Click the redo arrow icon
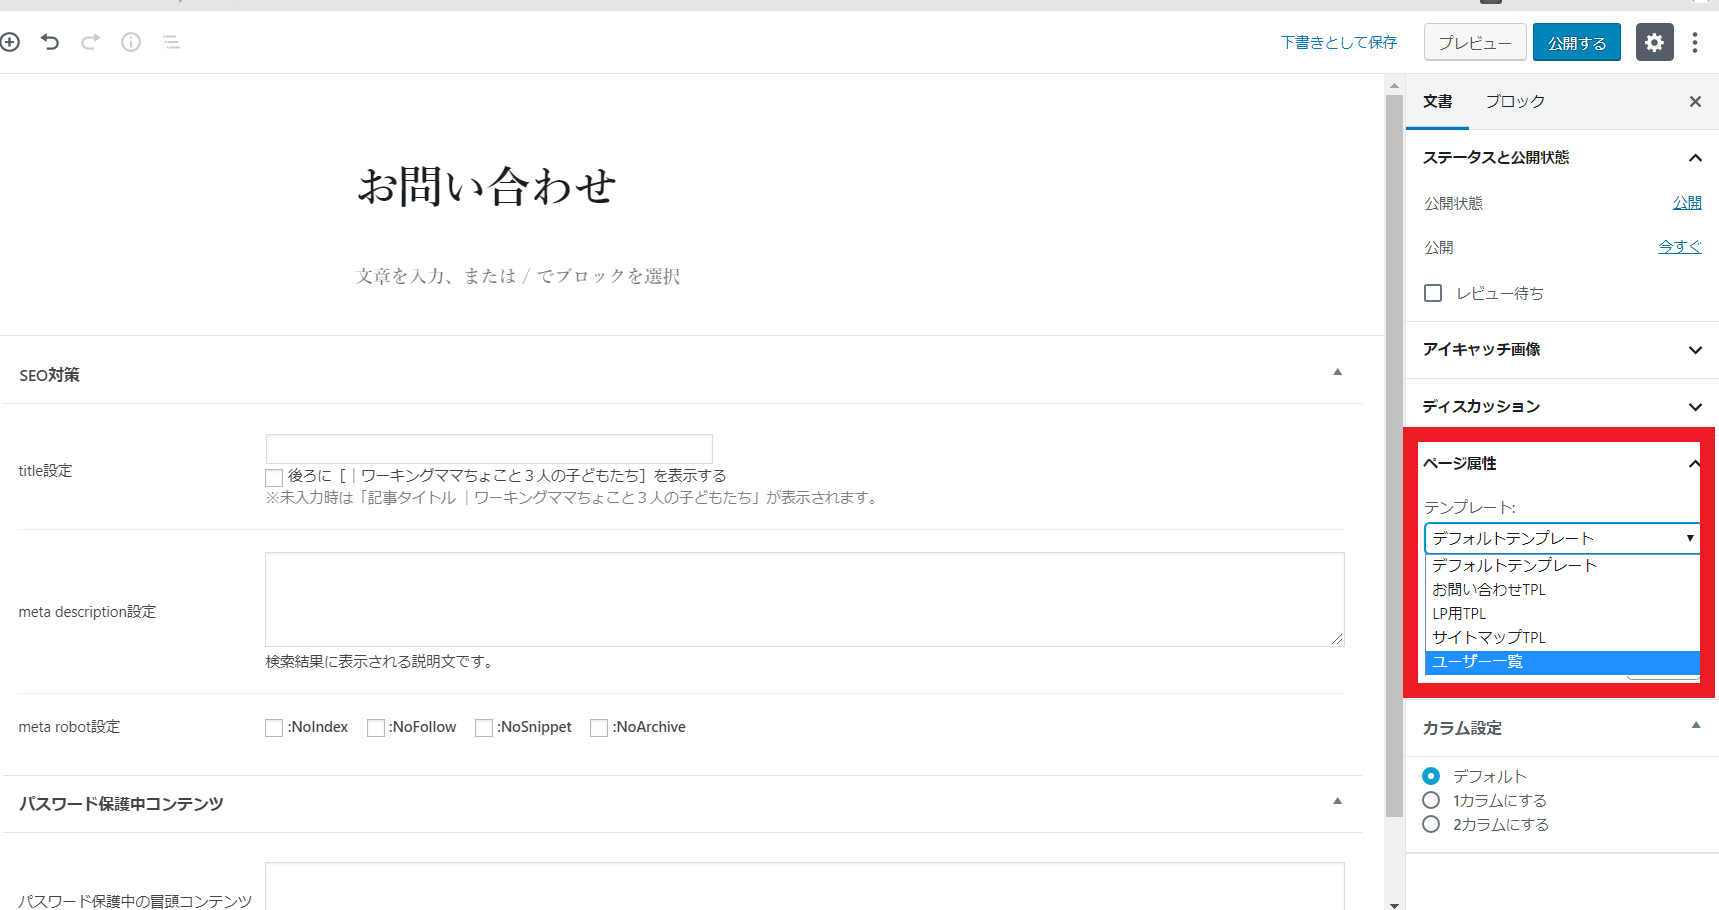This screenshot has width=1719, height=910. (x=91, y=42)
